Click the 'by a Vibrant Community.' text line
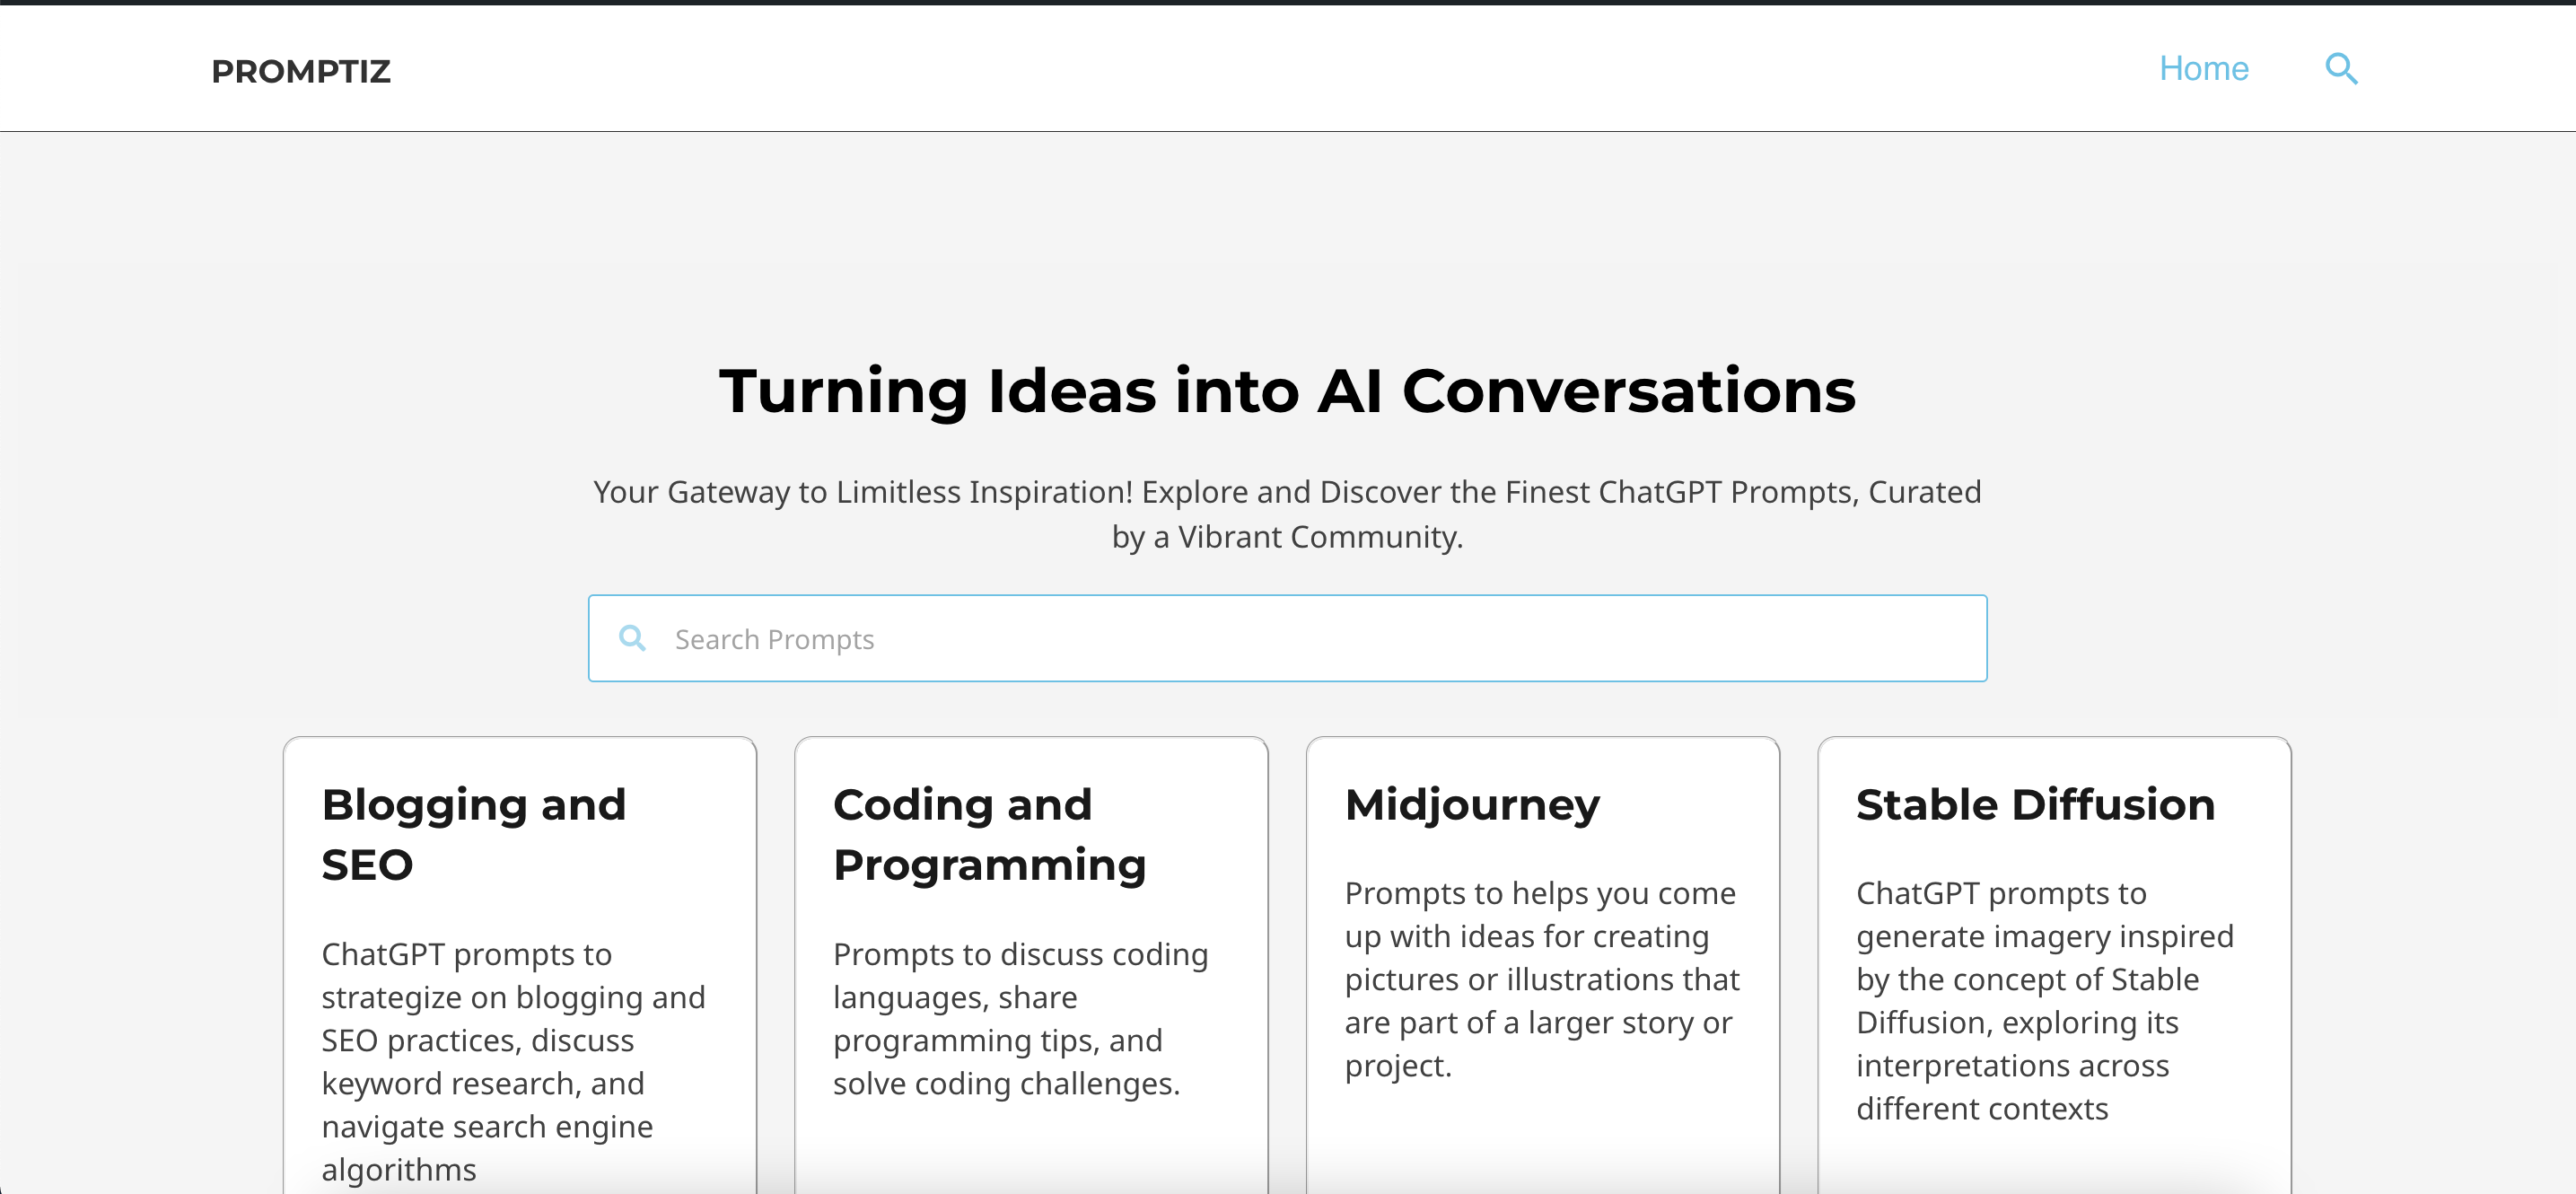2576x1194 pixels. click(1287, 537)
